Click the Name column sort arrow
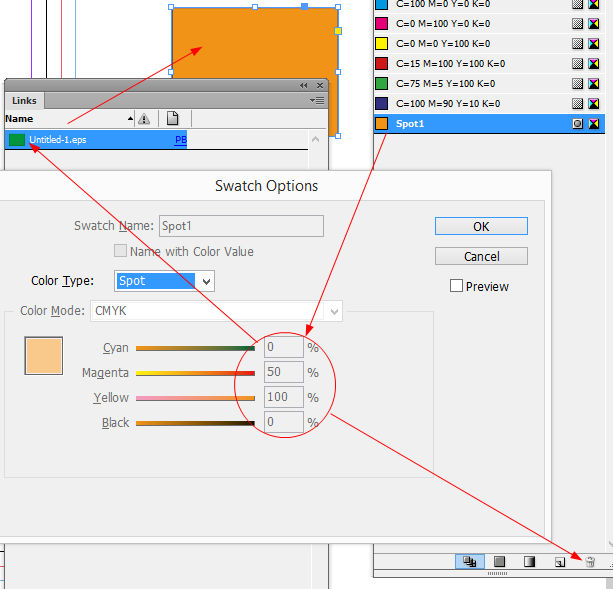 click(x=130, y=118)
